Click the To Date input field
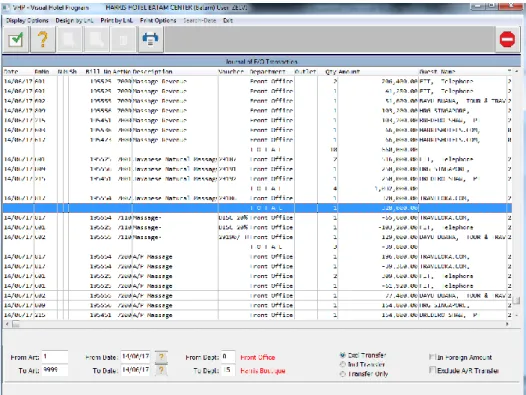 click(136, 370)
